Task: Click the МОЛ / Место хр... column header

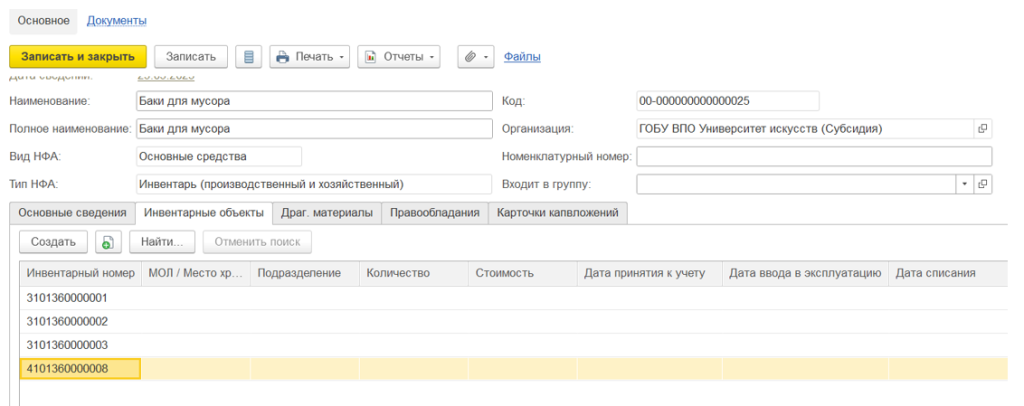Action: pos(196,273)
